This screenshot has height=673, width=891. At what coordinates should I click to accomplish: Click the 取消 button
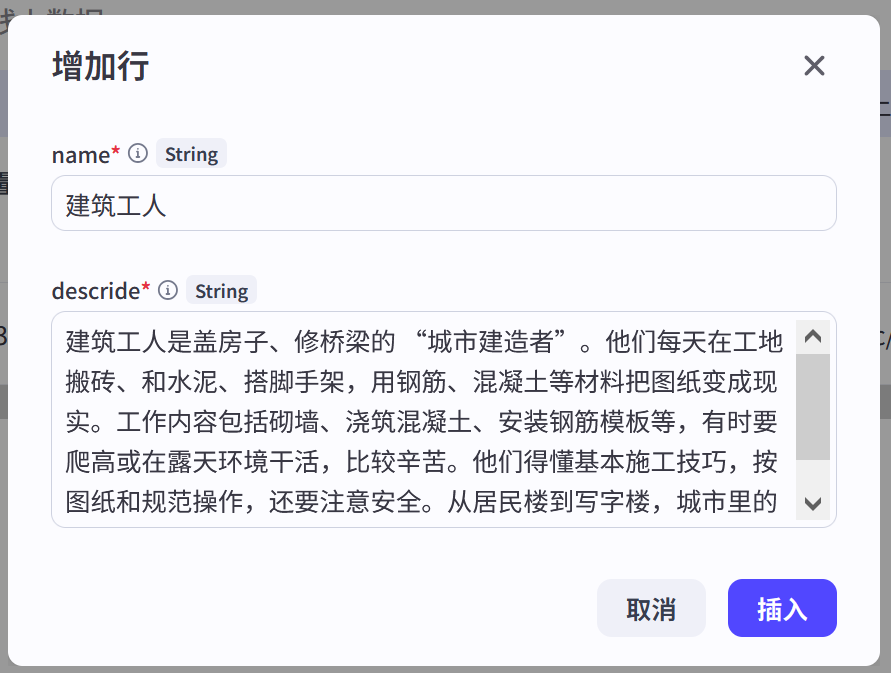click(x=651, y=608)
